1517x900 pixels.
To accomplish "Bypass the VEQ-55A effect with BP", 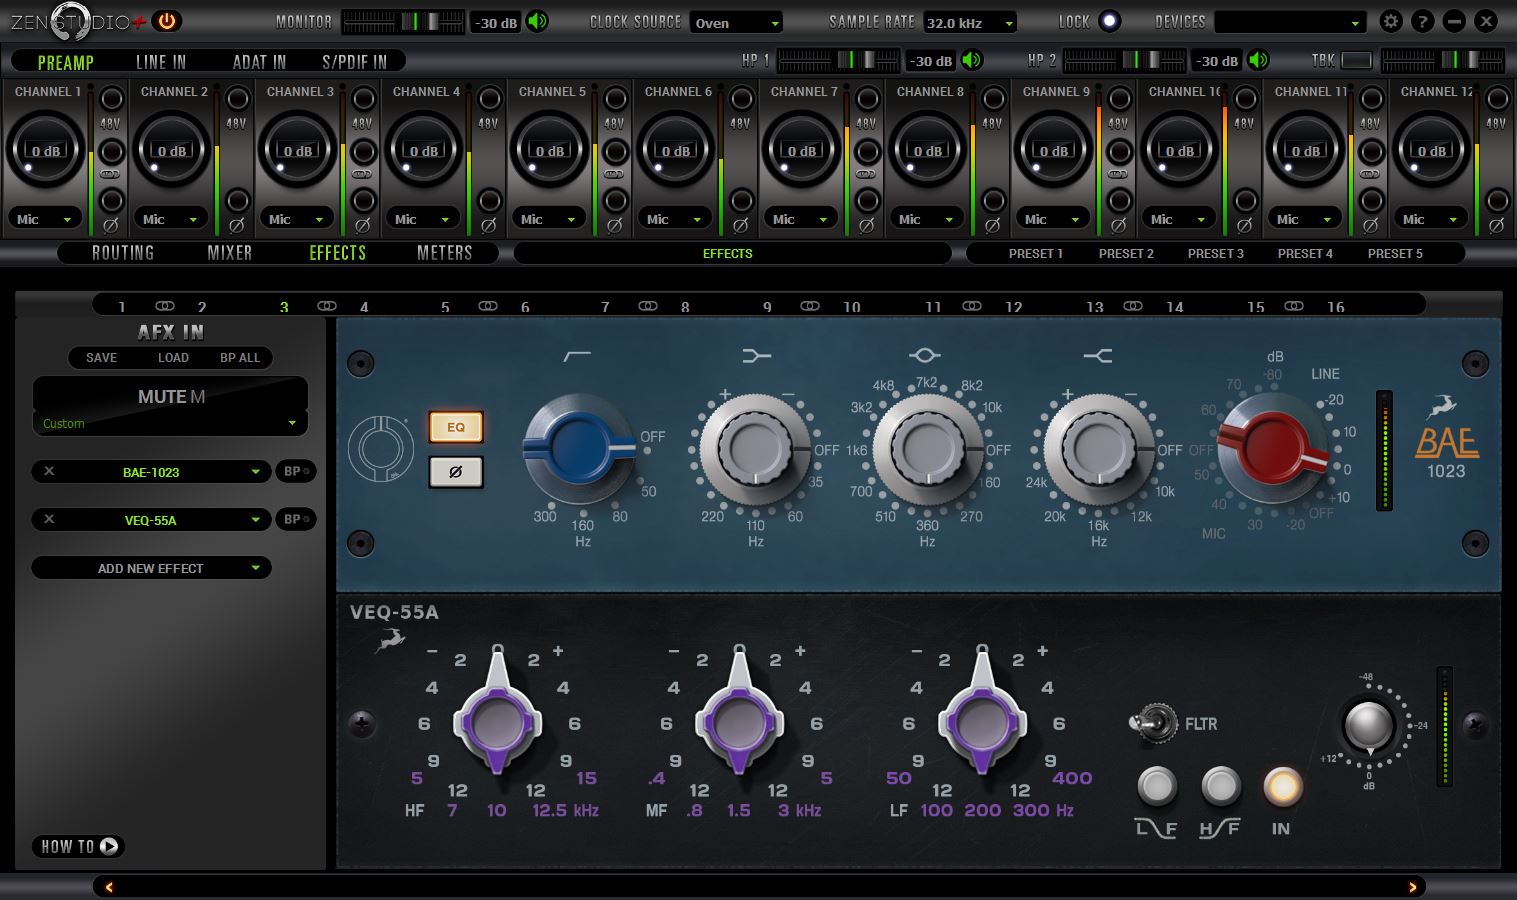I will click(x=295, y=520).
